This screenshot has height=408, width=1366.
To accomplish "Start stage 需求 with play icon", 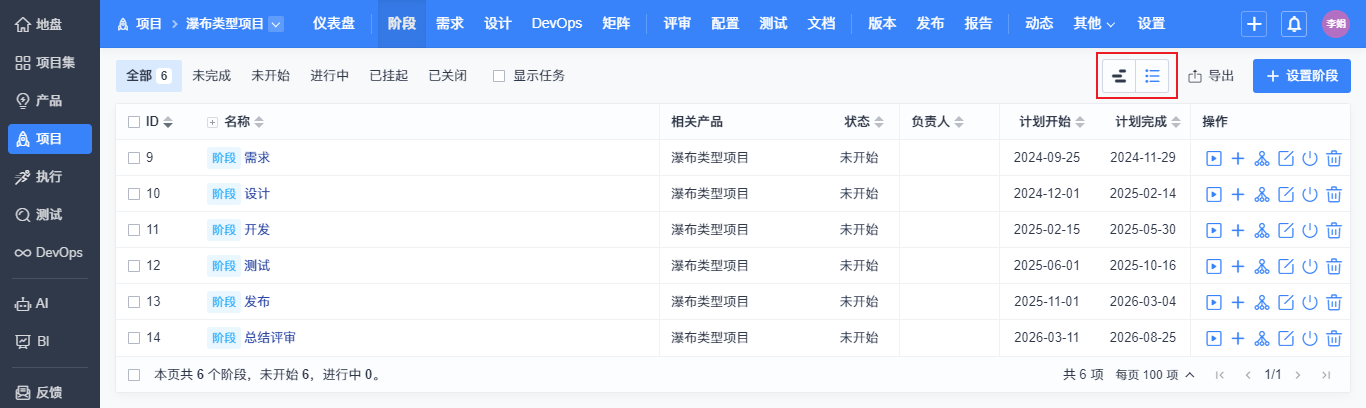I will click(1214, 158).
